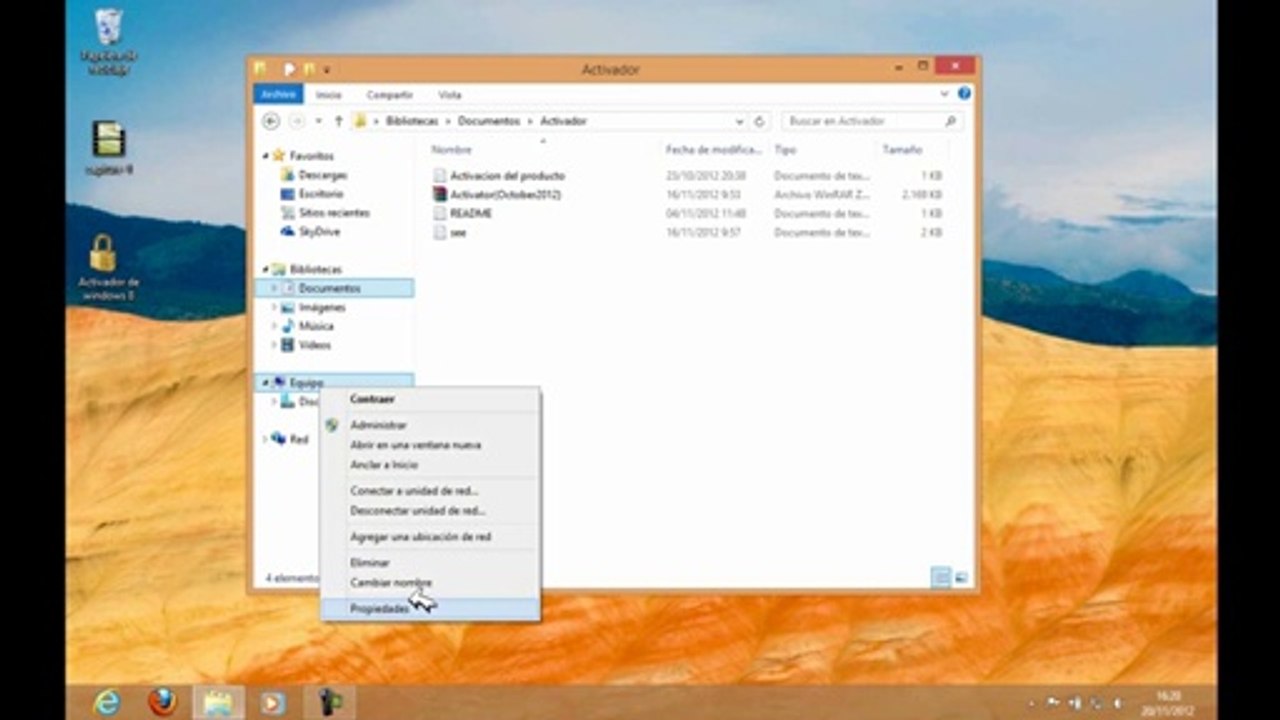Open the media player taskbar icon
Screen dimensions: 1280x720
pos(272,702)
